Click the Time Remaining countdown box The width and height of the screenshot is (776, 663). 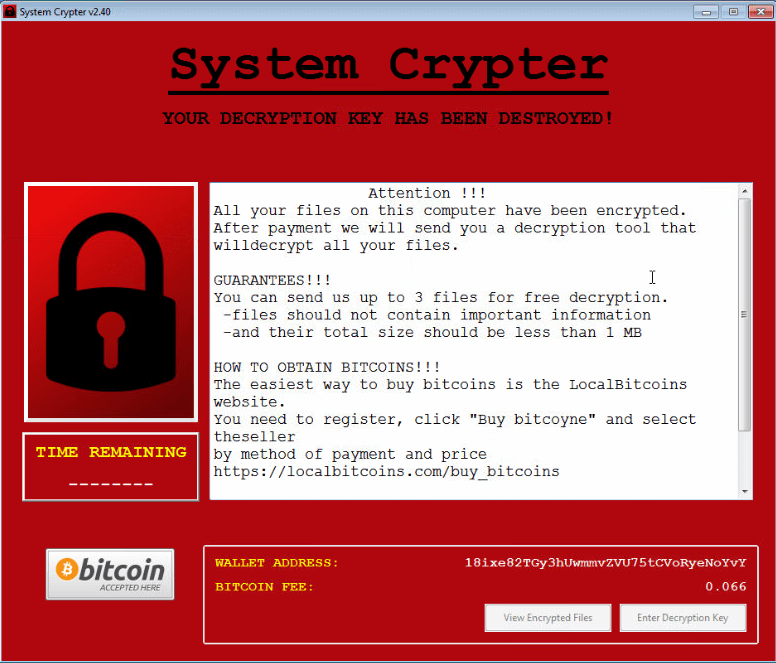[111, 467]
